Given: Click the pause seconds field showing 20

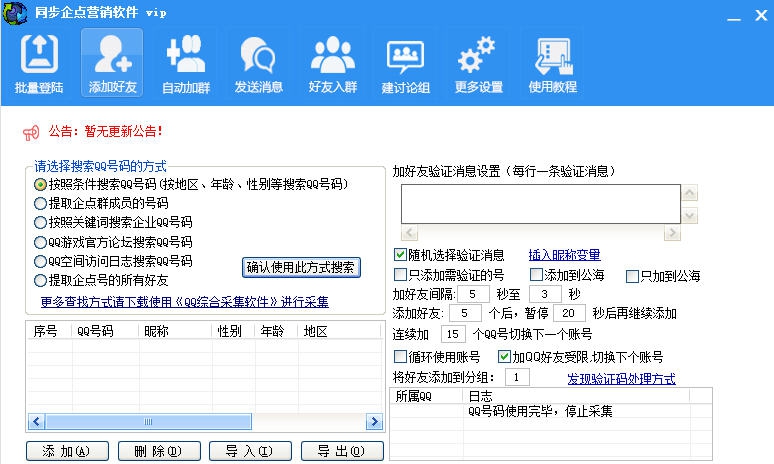Looking at the screenshot, I should click(569, 313).
